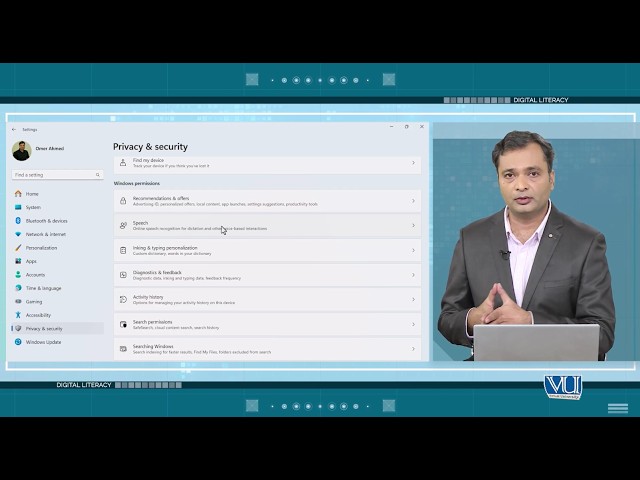This screenshot has width=640, height=480.
Task: Click the Apps grid icon
Action: pyautogui.click(x=18, y=261)
